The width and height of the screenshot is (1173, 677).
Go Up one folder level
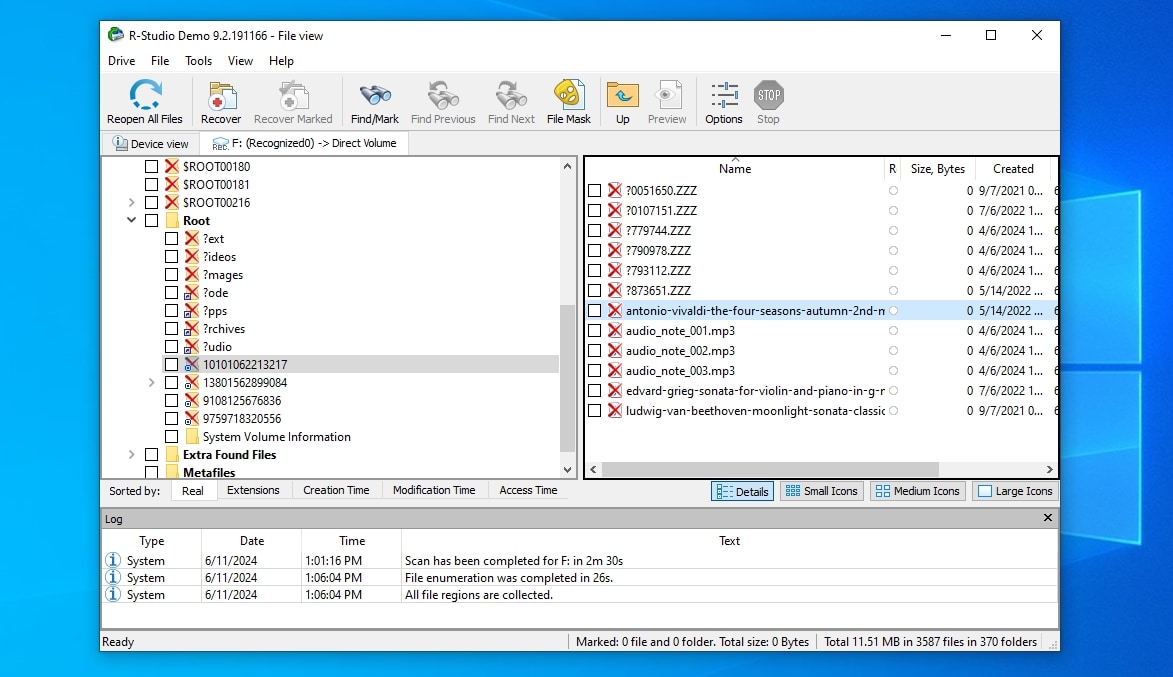point(622,96)
